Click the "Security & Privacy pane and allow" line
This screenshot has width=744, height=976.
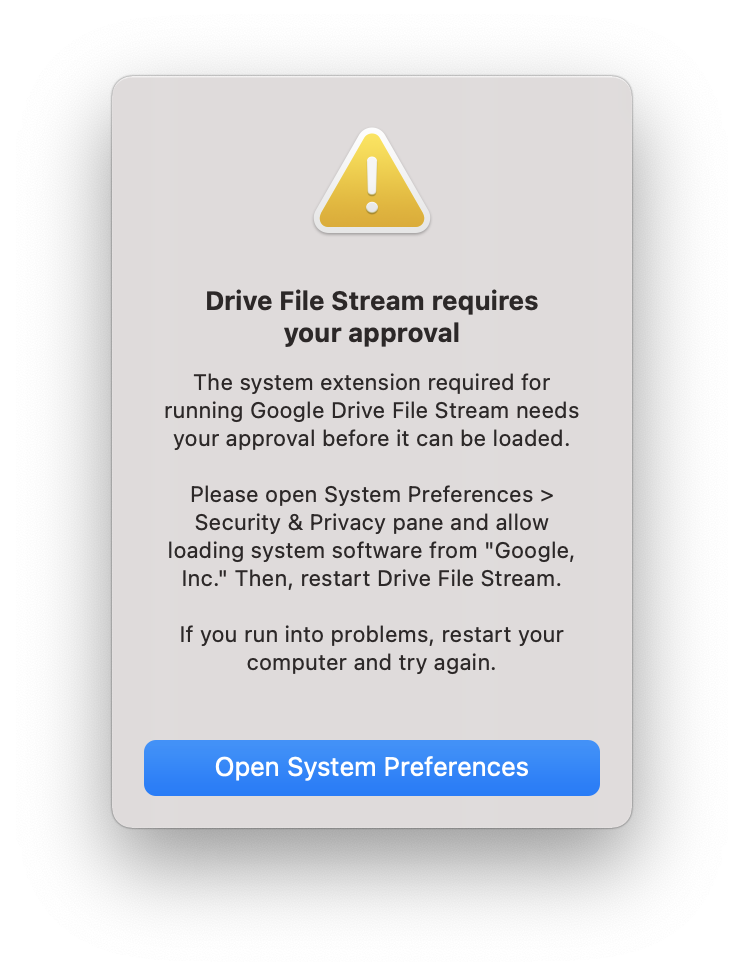click(x=372, y=522)
